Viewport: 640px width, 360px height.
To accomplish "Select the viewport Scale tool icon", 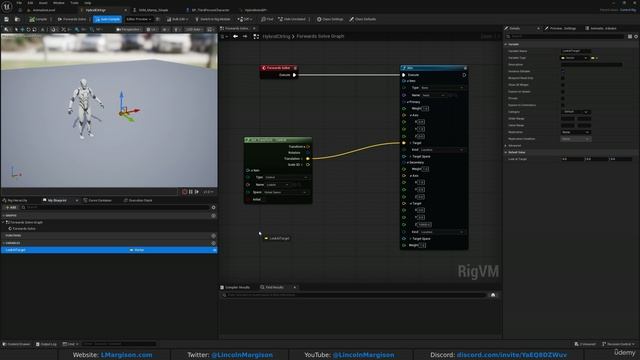I will click(34, 29).
